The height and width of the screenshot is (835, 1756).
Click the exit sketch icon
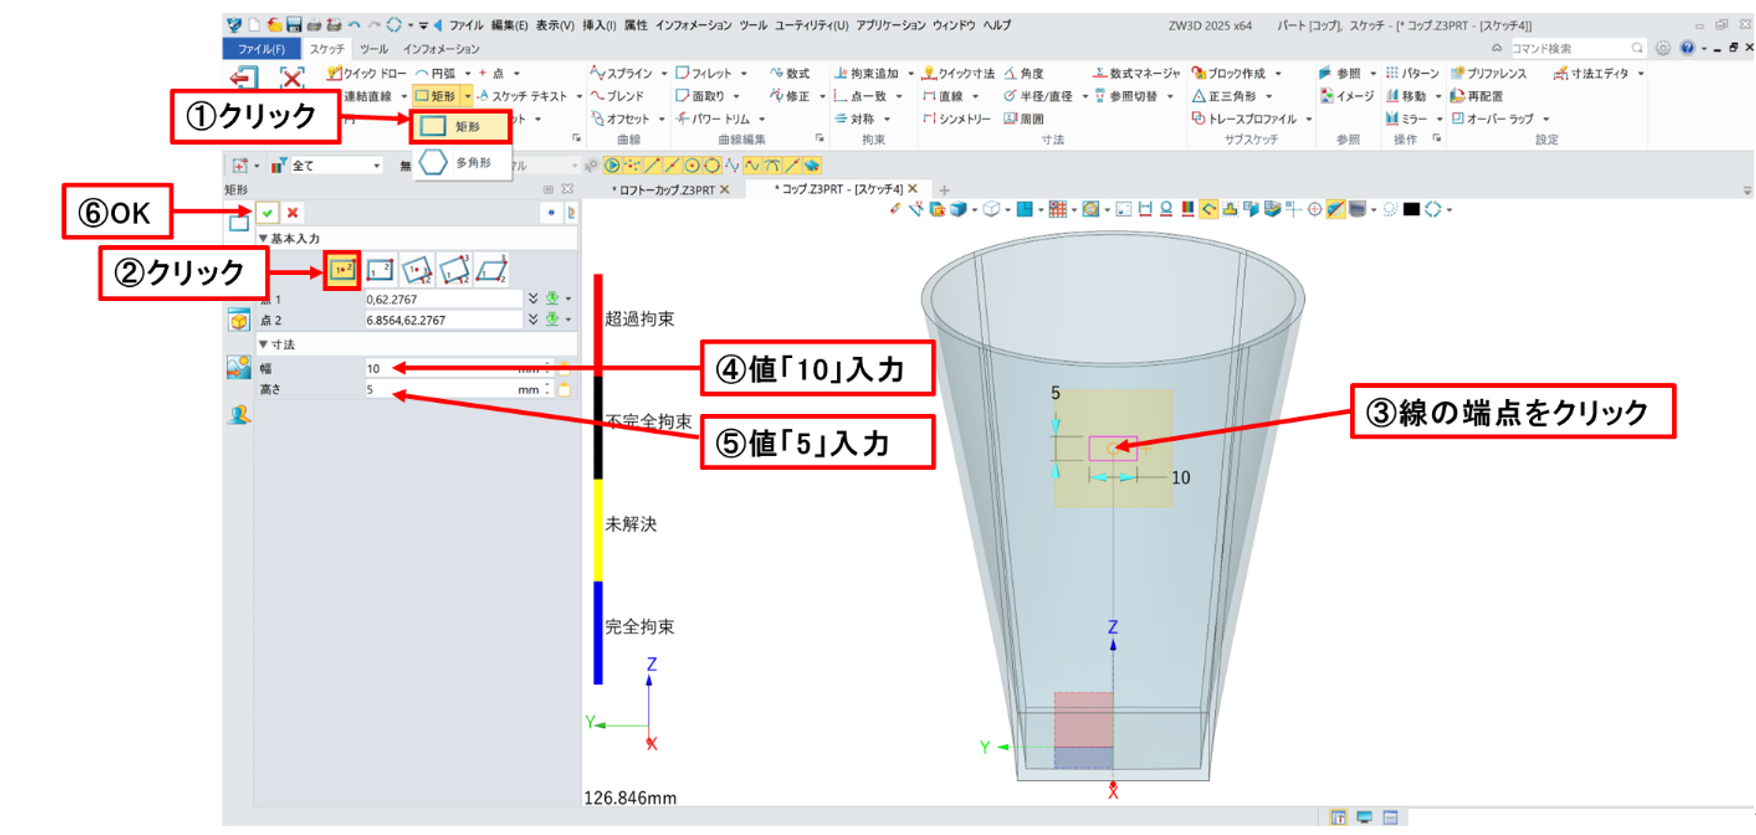point(243,77)
